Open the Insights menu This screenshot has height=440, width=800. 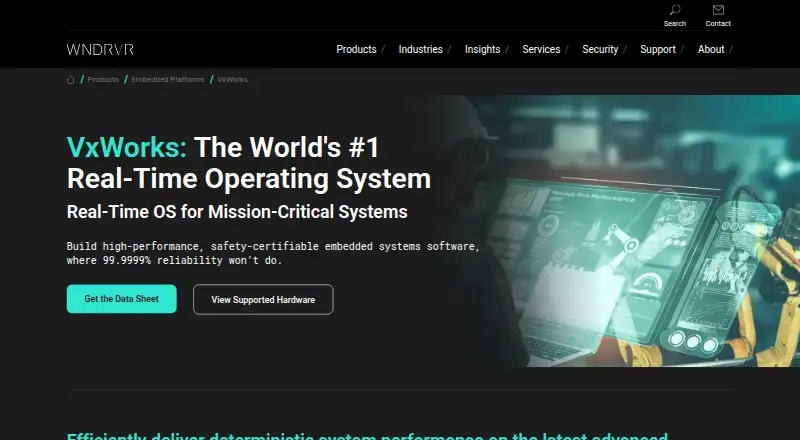(x=482, y=50)
